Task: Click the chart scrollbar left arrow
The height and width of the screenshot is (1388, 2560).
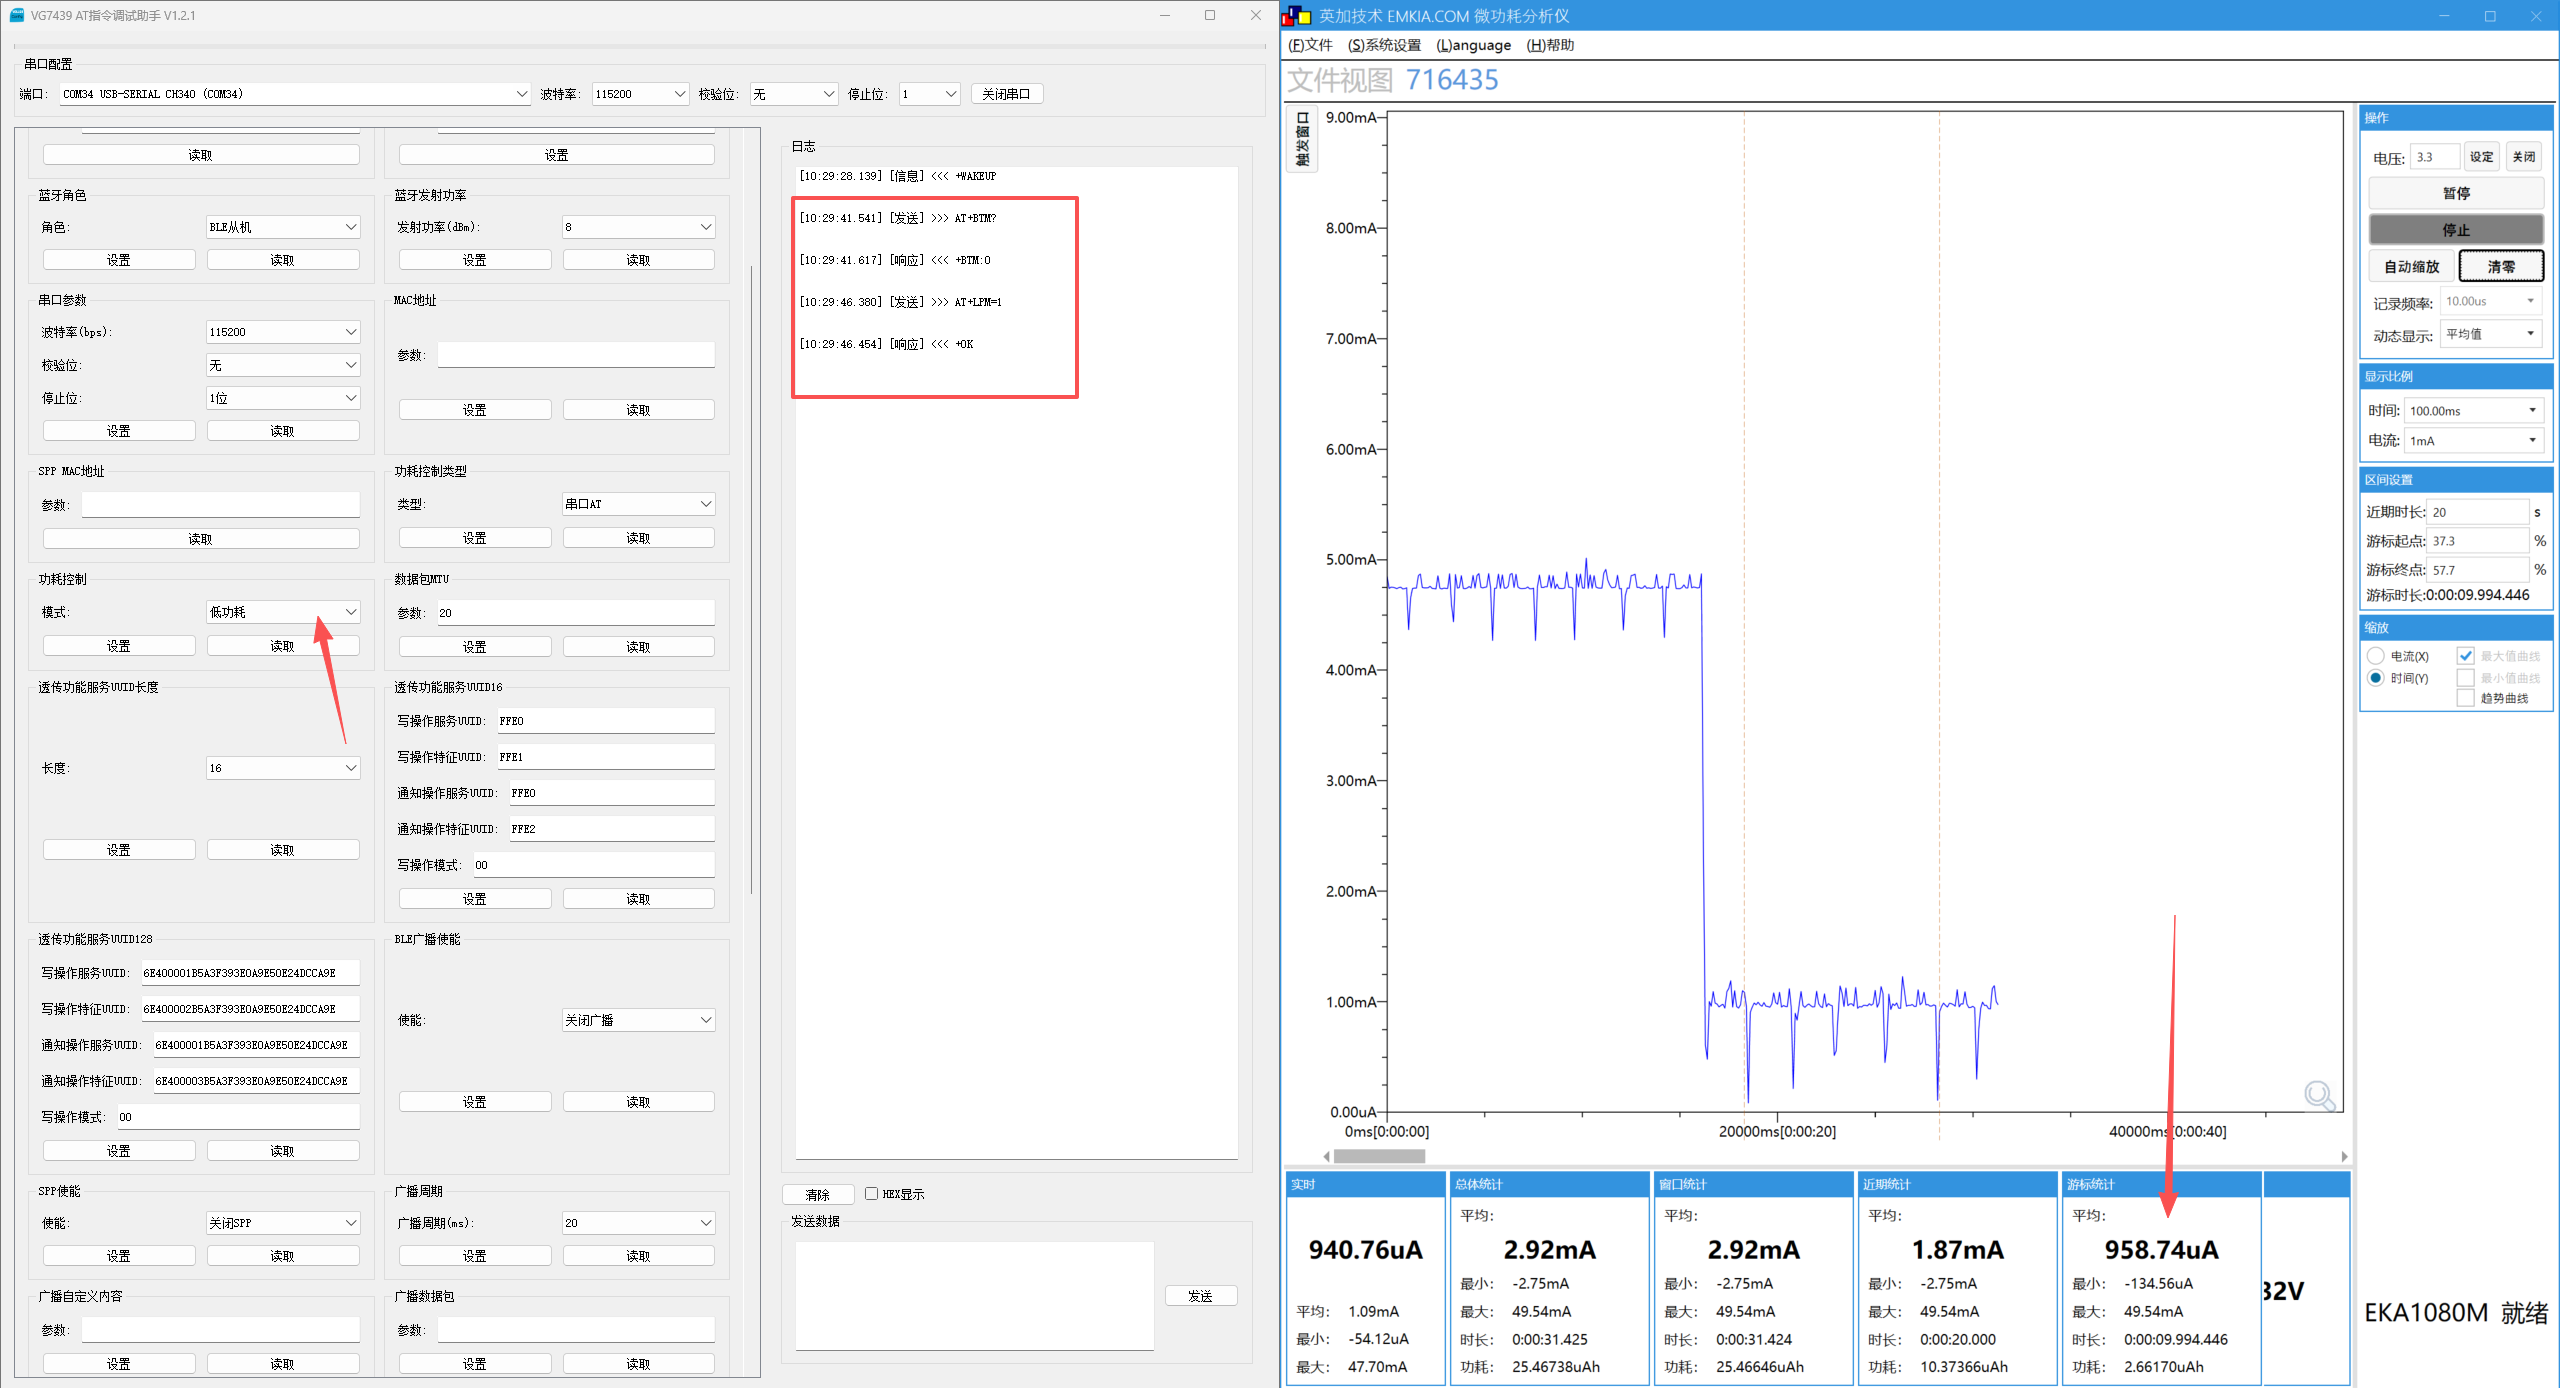Action: 1327,1156
